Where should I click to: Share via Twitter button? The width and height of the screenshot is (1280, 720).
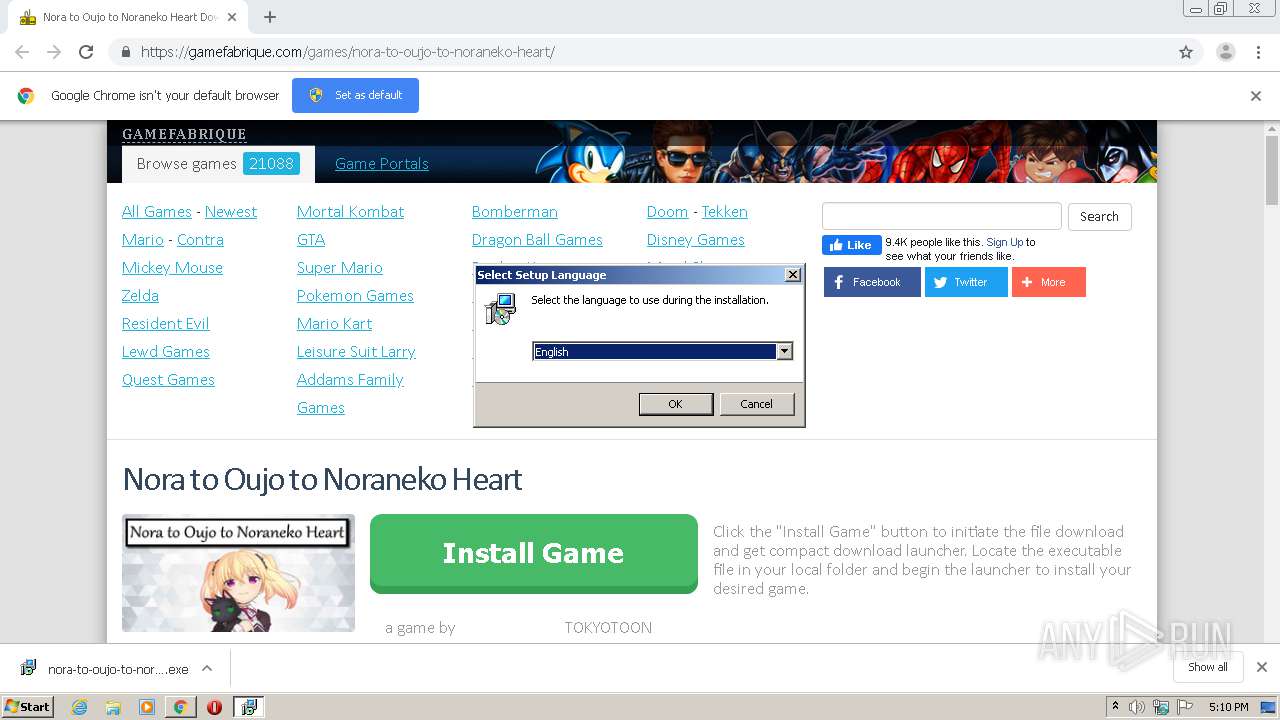point(966,282)
